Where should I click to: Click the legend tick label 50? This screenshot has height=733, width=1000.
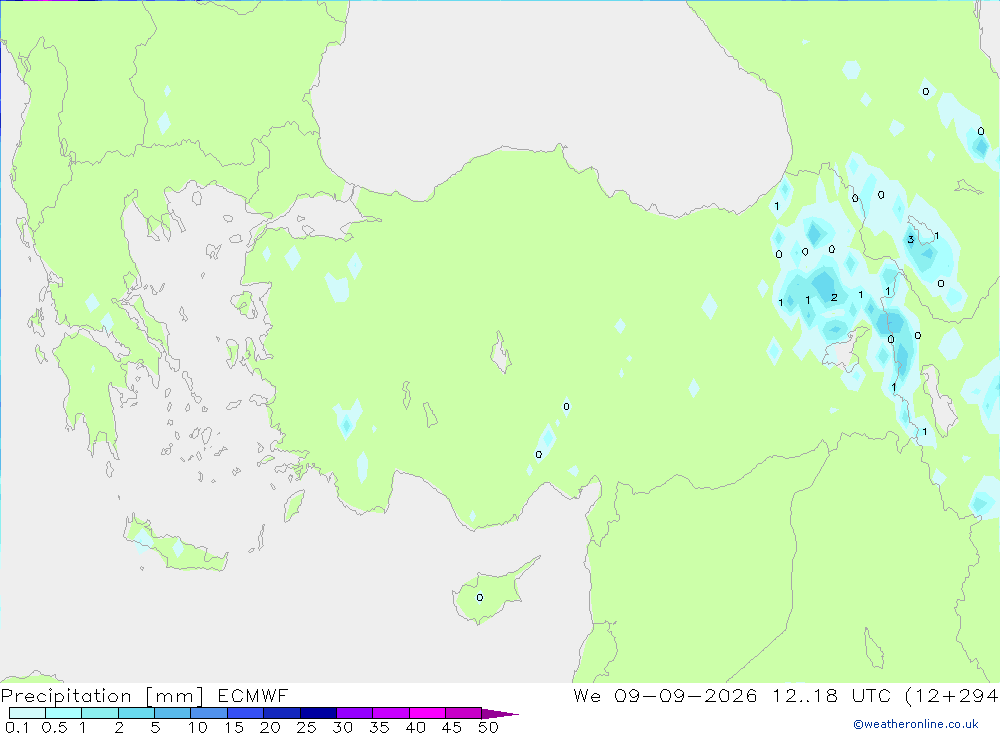[489, 727]
